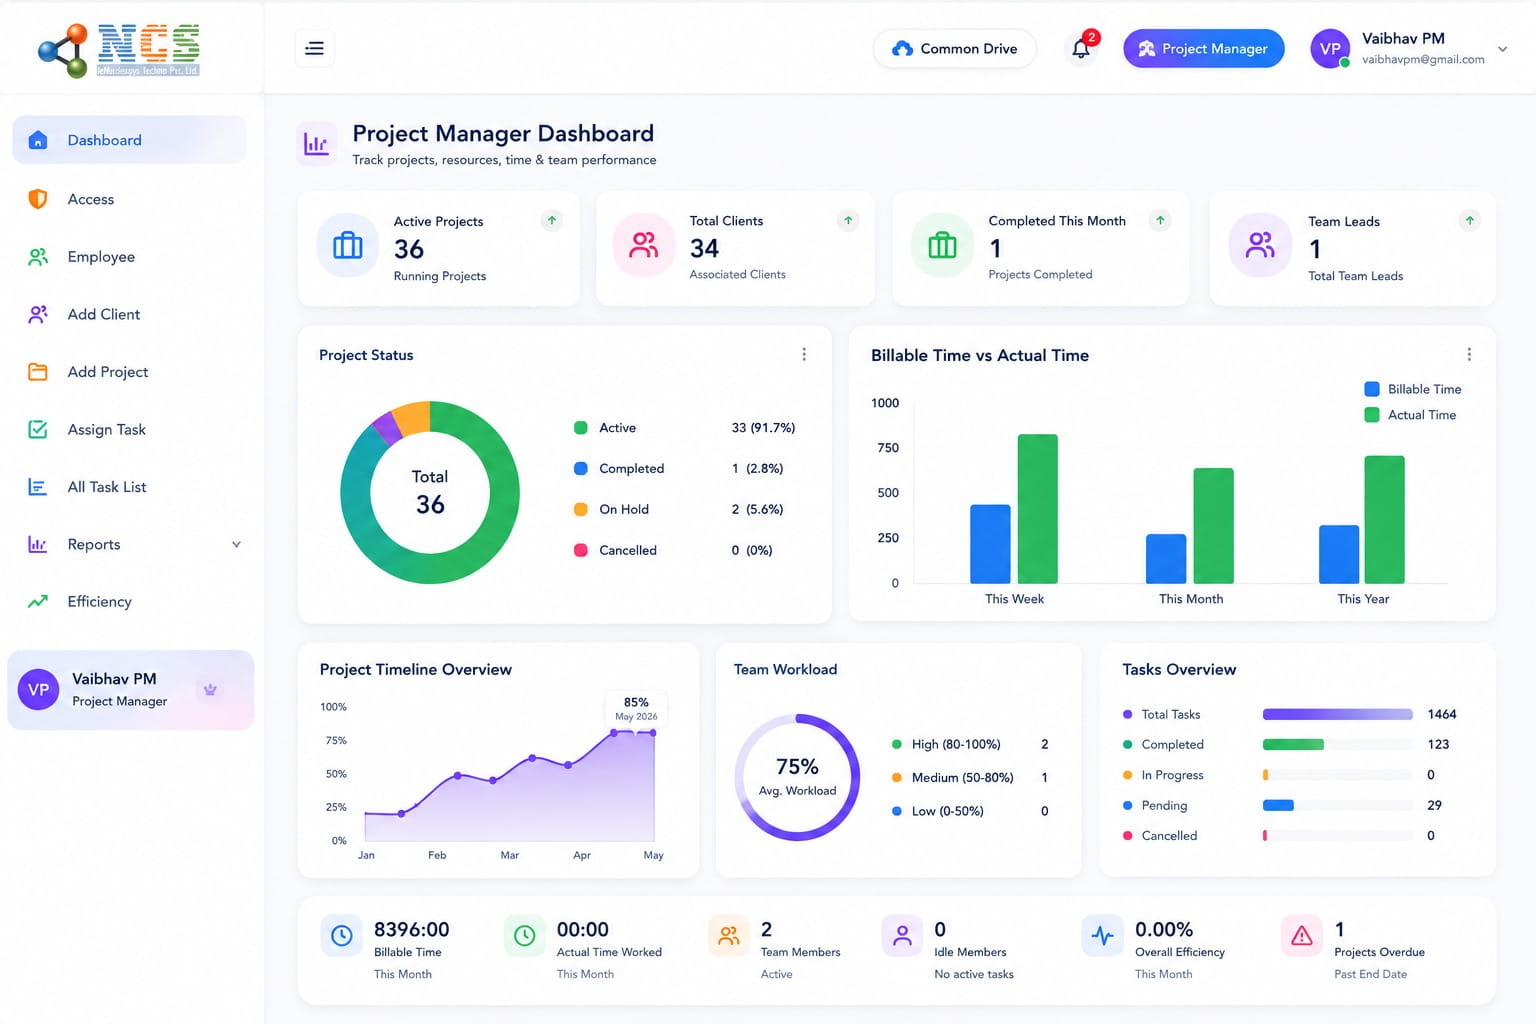Click the Add Client person icon

tap(38, 314)
